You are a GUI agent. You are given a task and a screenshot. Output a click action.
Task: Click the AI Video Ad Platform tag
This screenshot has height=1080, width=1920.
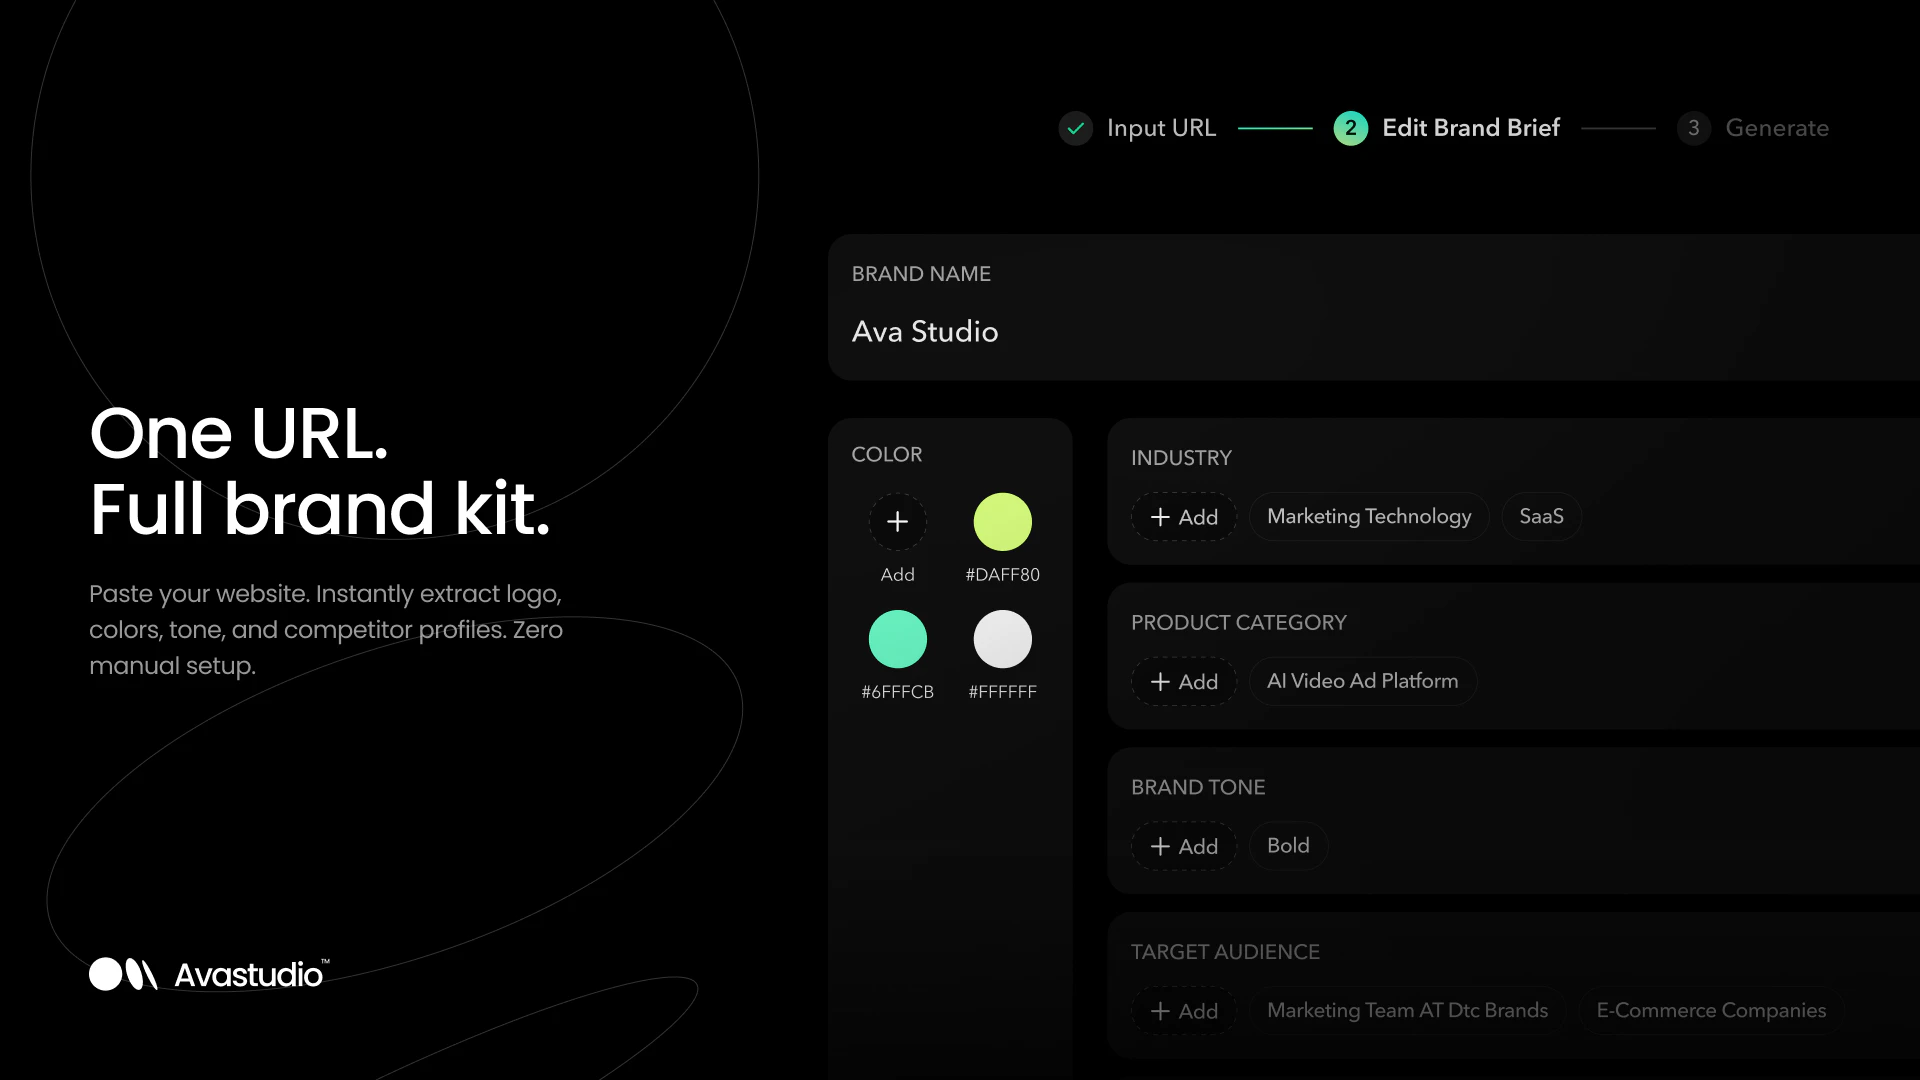click(x=1362, y=682)
